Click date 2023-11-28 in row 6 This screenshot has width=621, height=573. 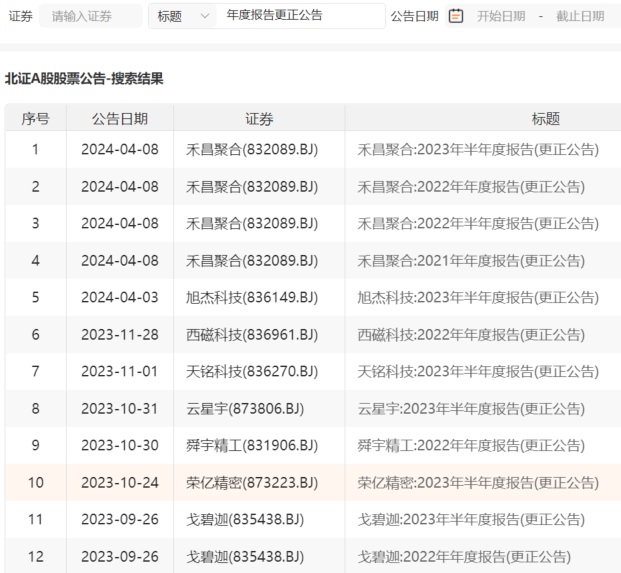coord(120,335)
